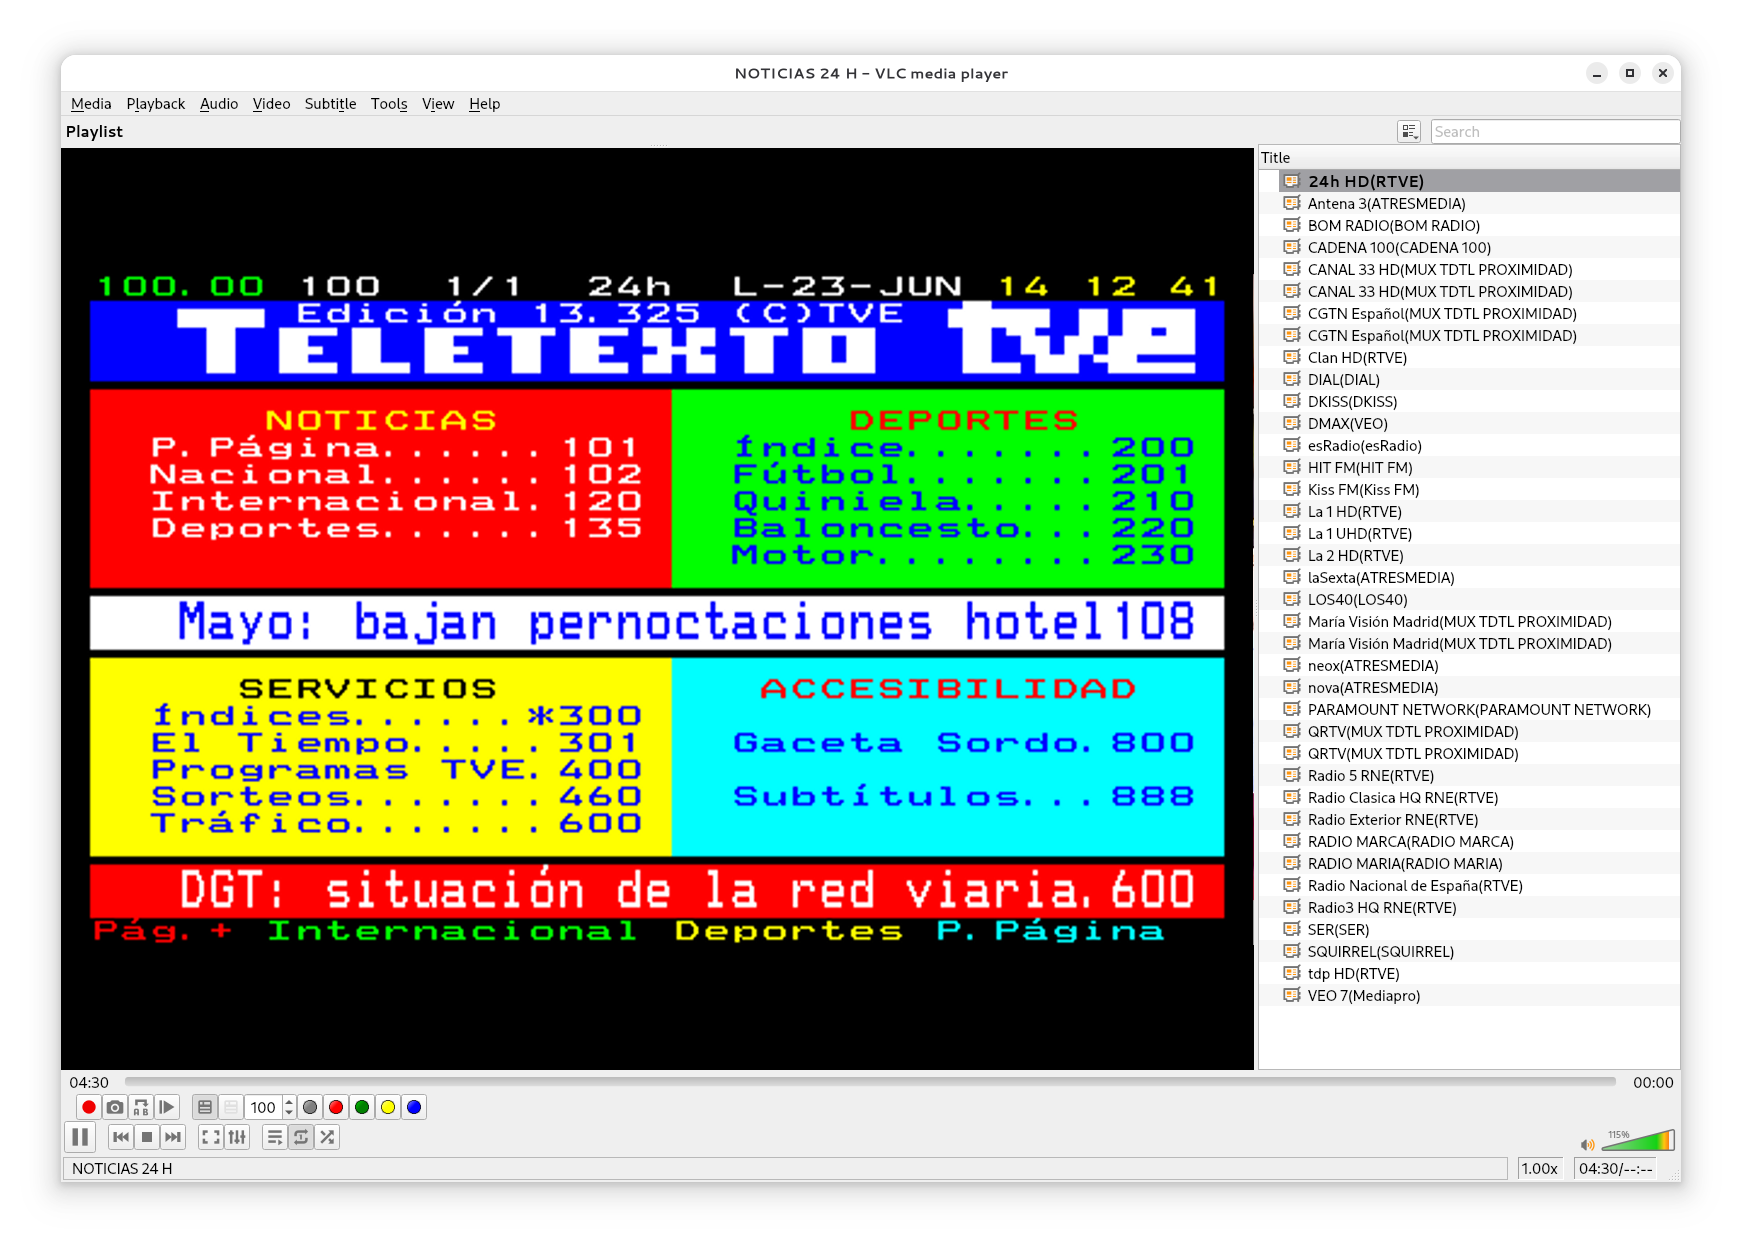
Task: Select laSexta(ATRESMEDIA) channel
Action: pyautogui.click(x=1480, y=577)
